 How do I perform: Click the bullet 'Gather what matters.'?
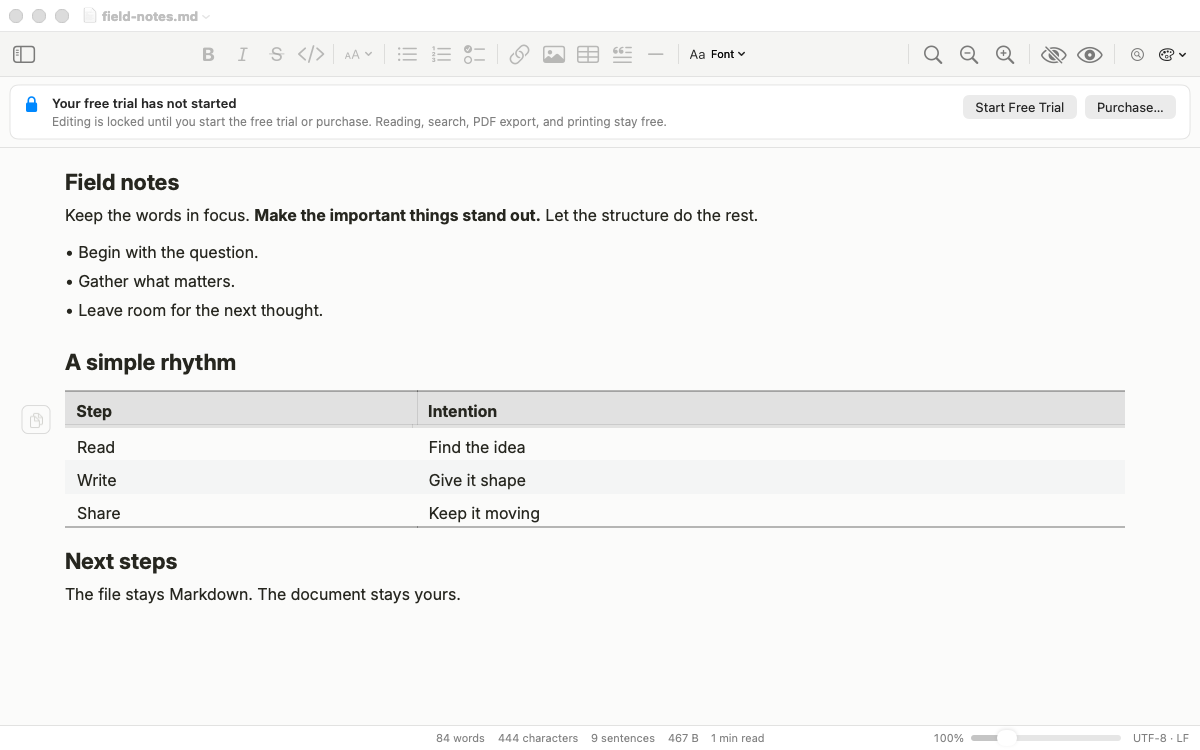(x=156, y=281)
